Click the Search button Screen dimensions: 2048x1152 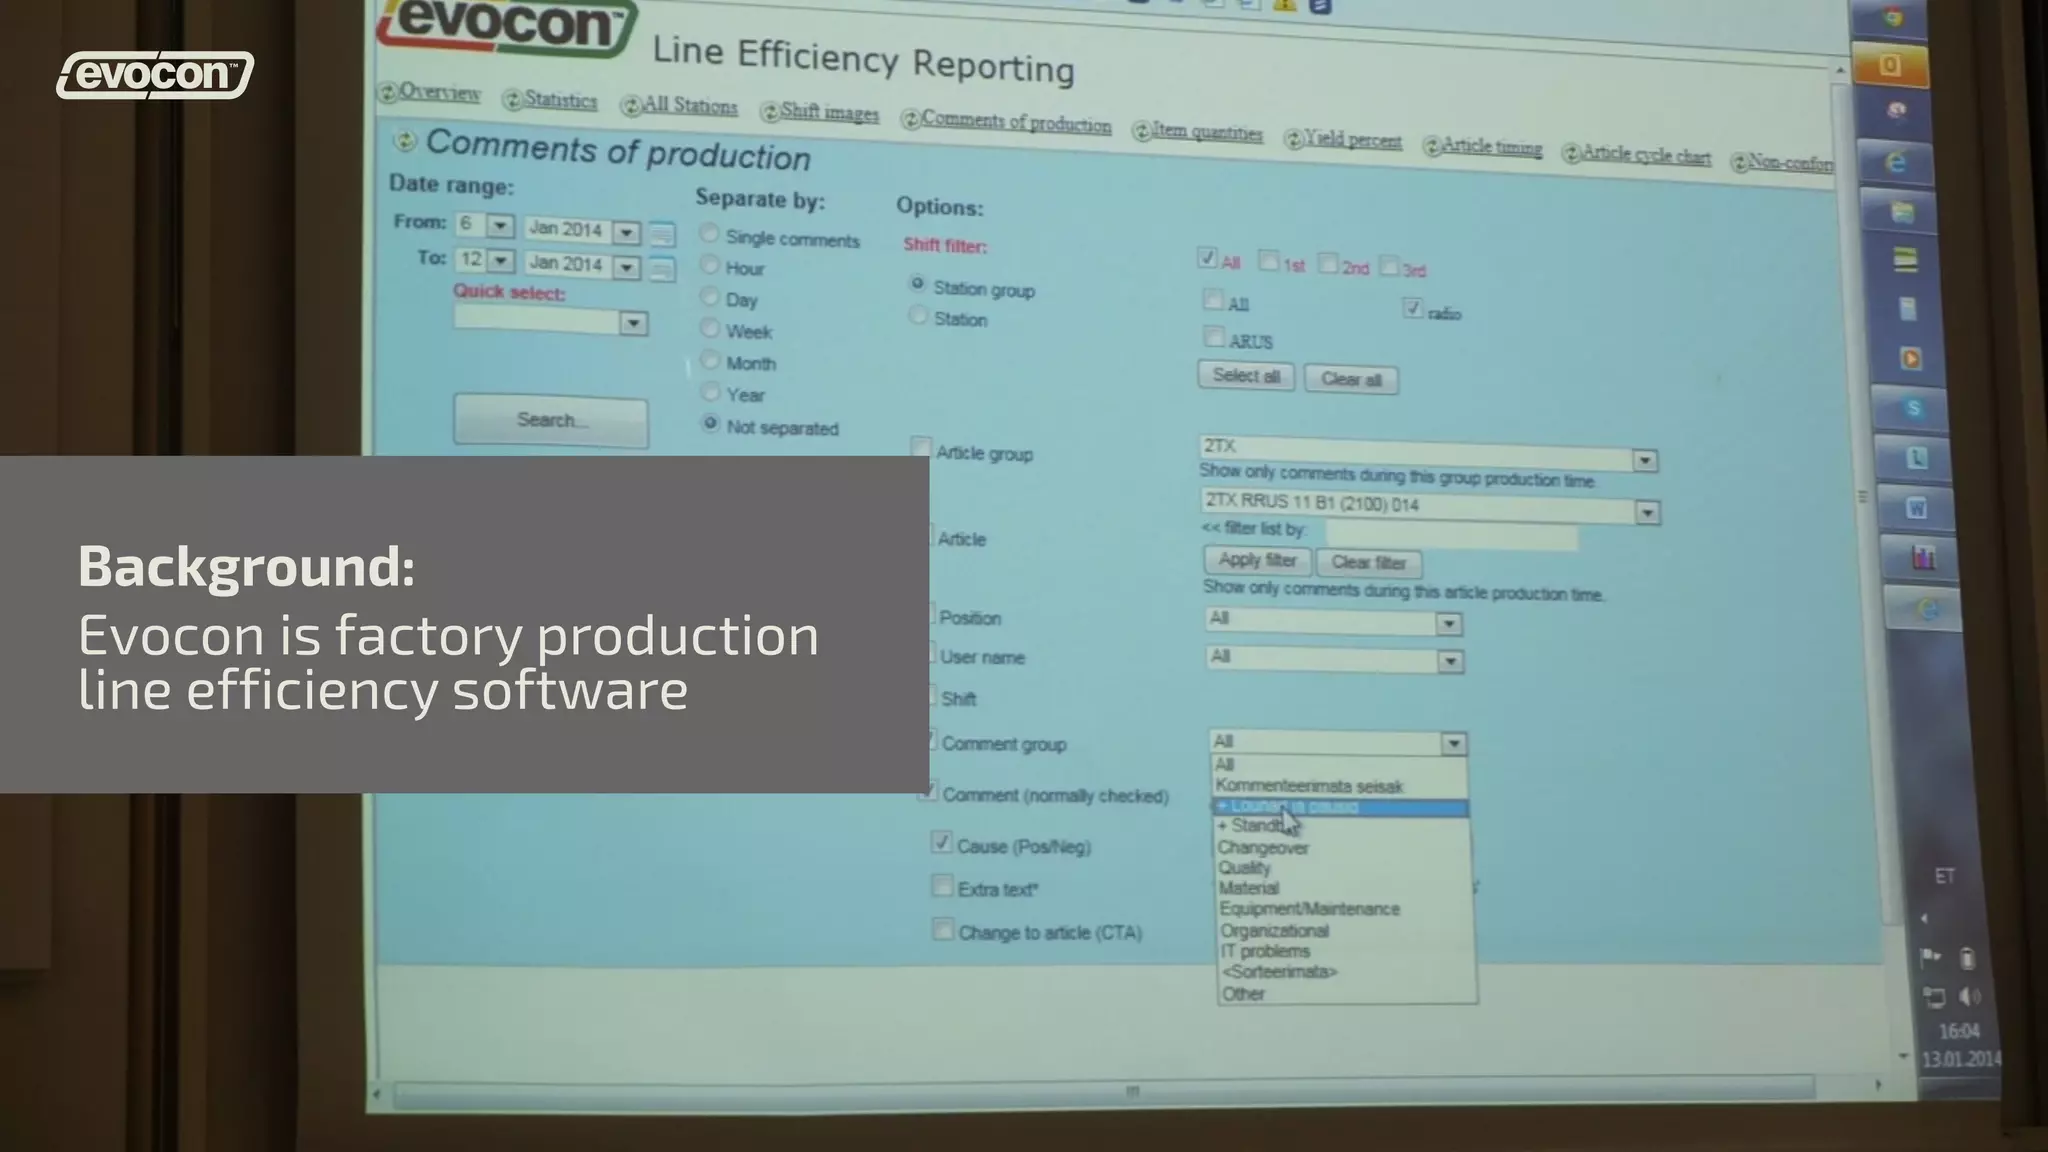pyautogui.click(x=550, y=420)
